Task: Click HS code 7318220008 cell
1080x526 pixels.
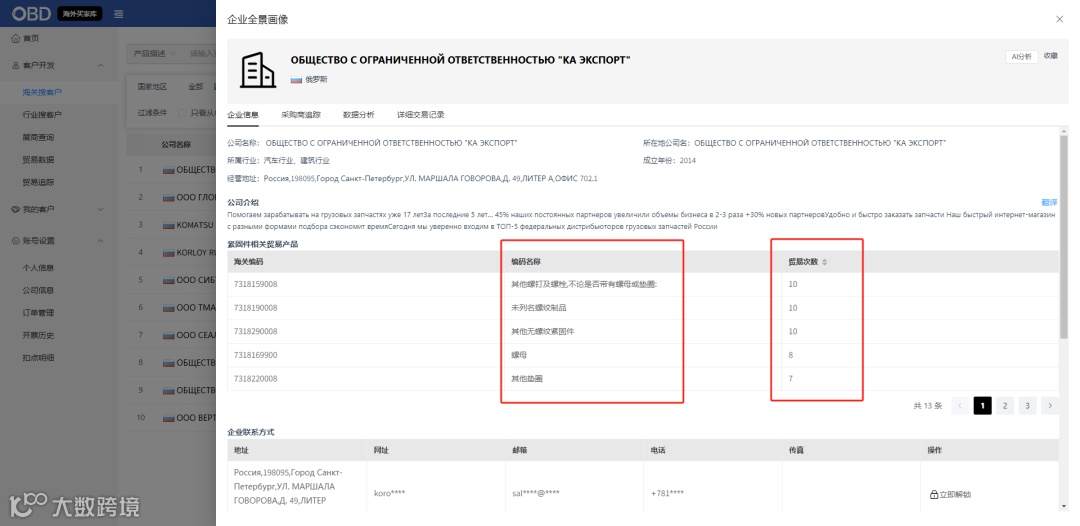Action: (x=256, y=379)
